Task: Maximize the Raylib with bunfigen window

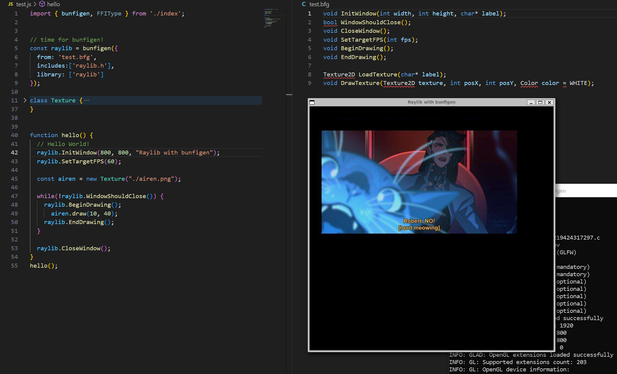Action: point(540,102)
